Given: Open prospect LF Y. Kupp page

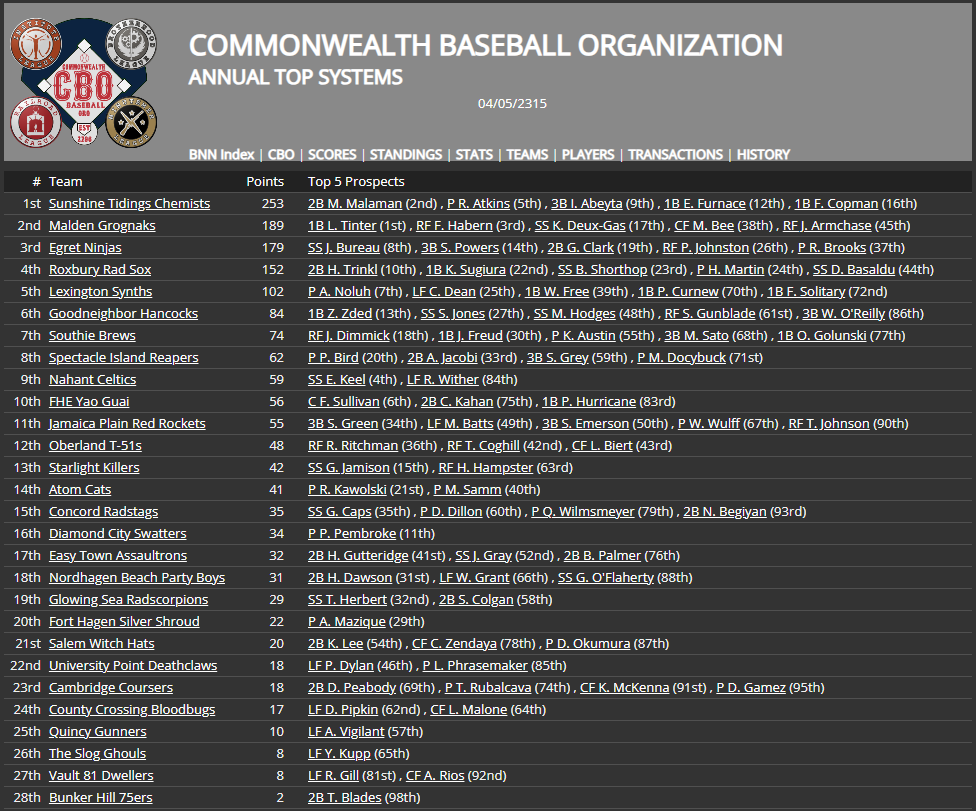Looking at the screenshot, I should coord(339,753).
